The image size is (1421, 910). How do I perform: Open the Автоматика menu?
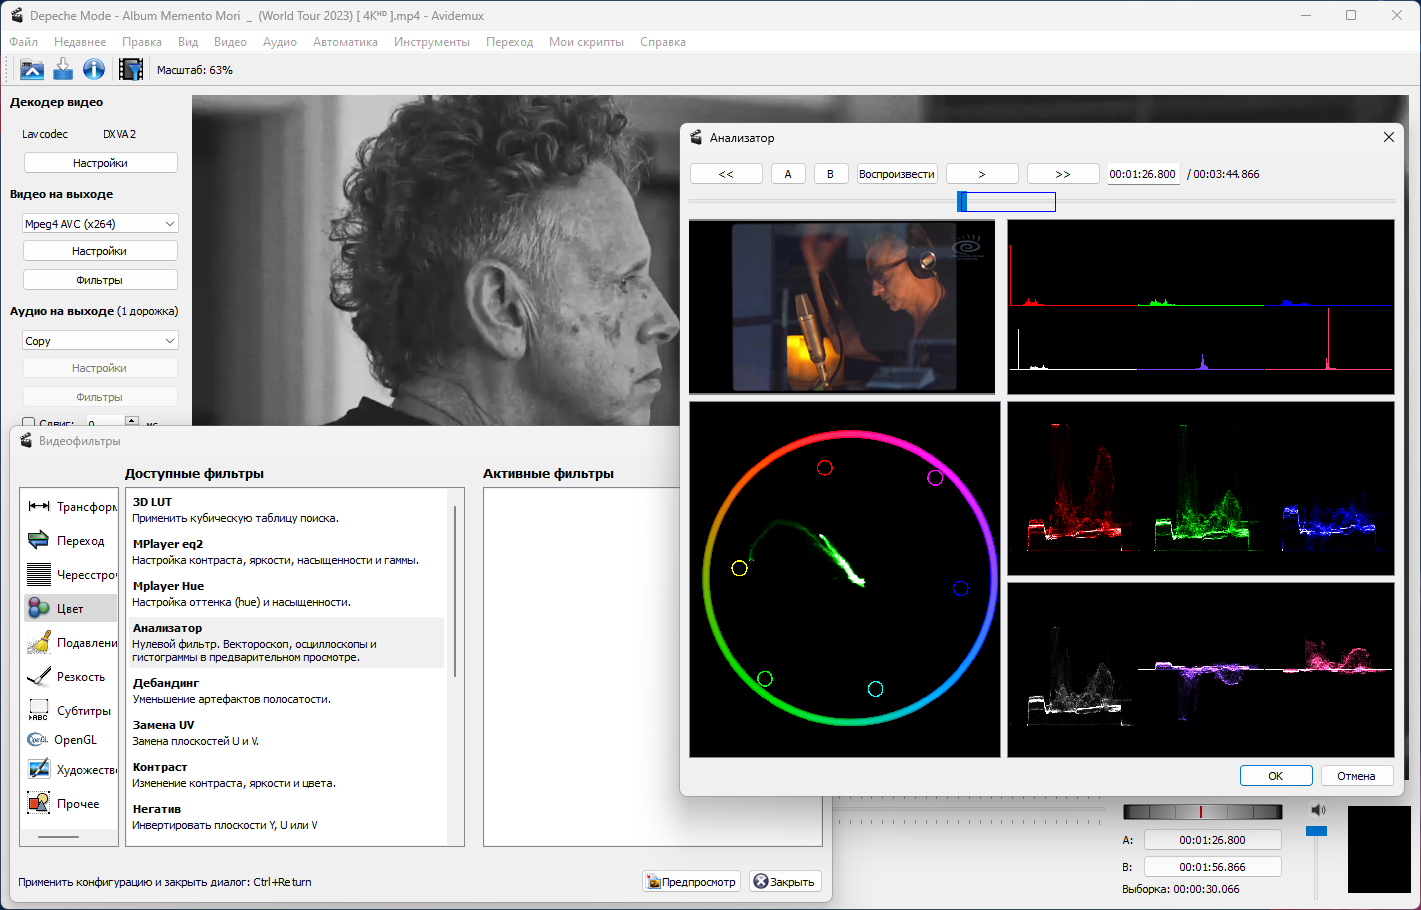point(345,42)
